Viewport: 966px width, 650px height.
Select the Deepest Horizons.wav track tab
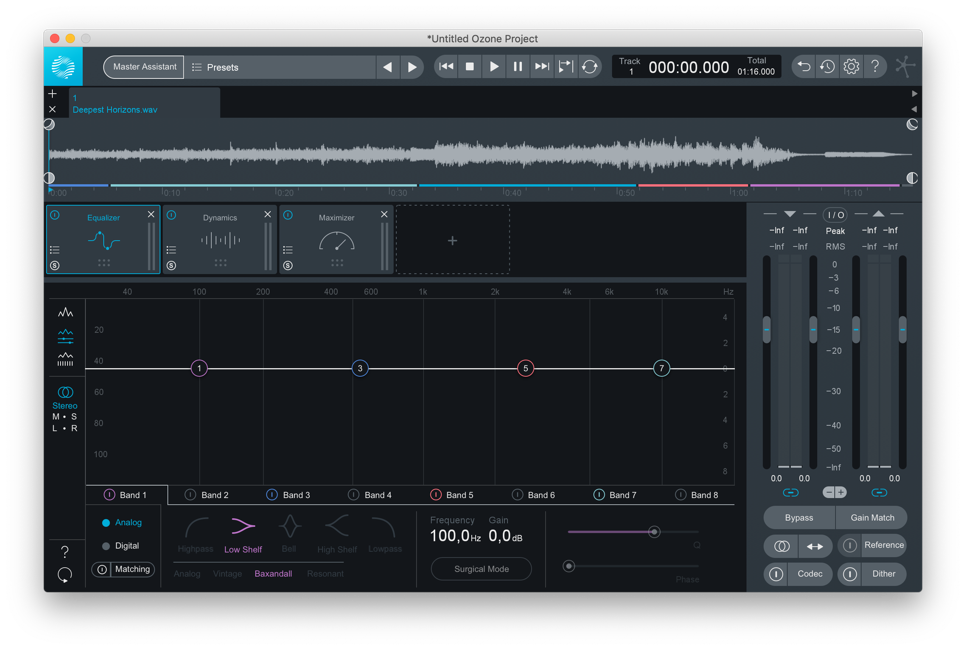(144, 103)
